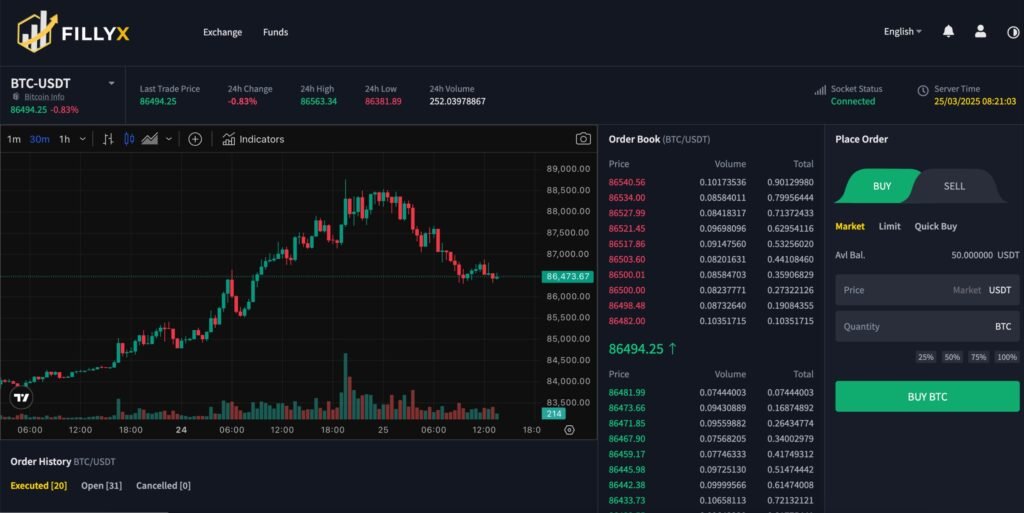This screenshot has height=513, width=1024.
Task: Toggle the dark/light theme icon
Action: [x=1013, y=32]
